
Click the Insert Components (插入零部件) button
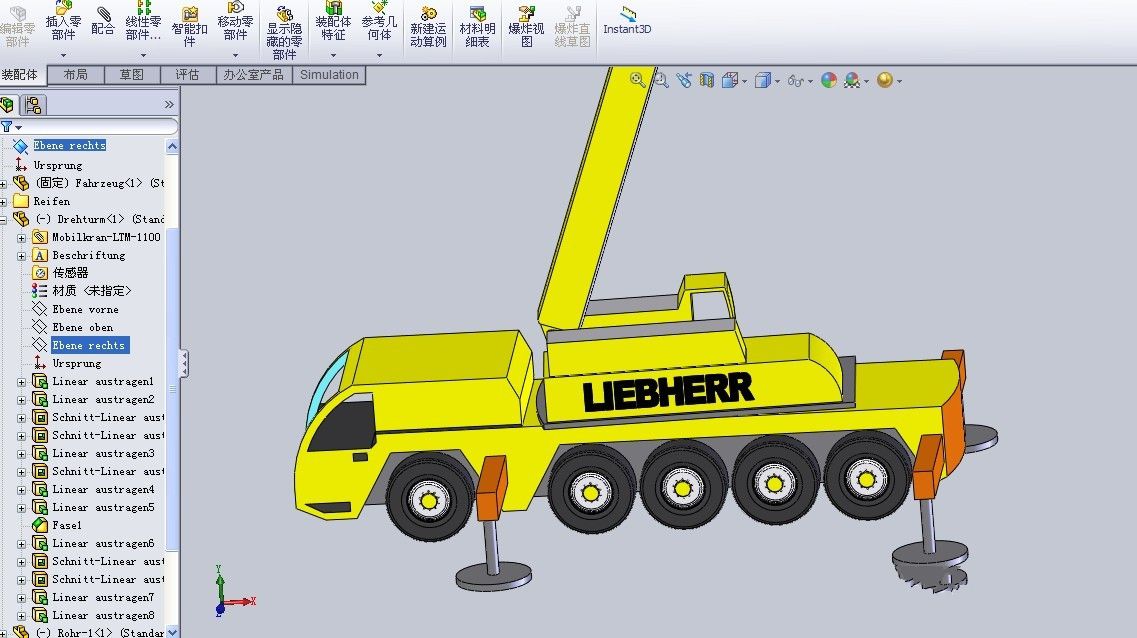tap(63, 22)
